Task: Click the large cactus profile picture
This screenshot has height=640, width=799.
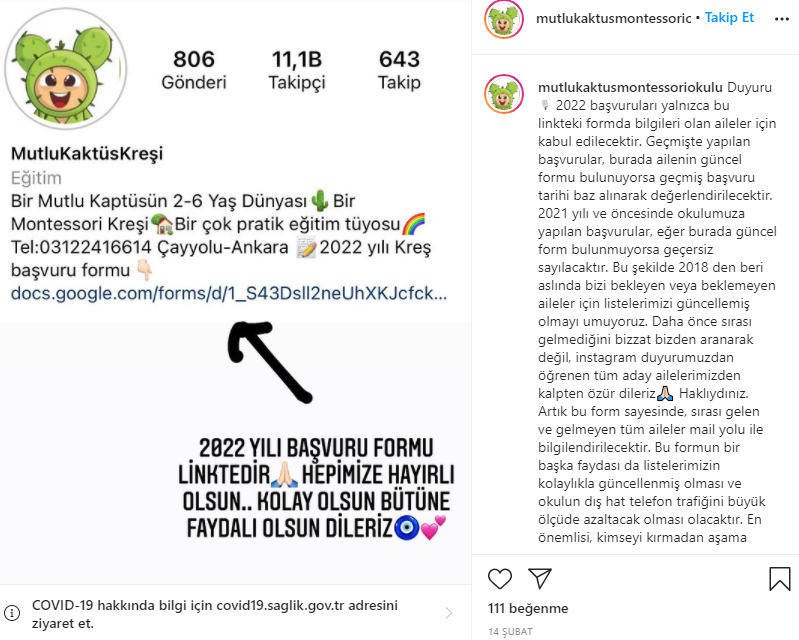Action: coord(66,69)
